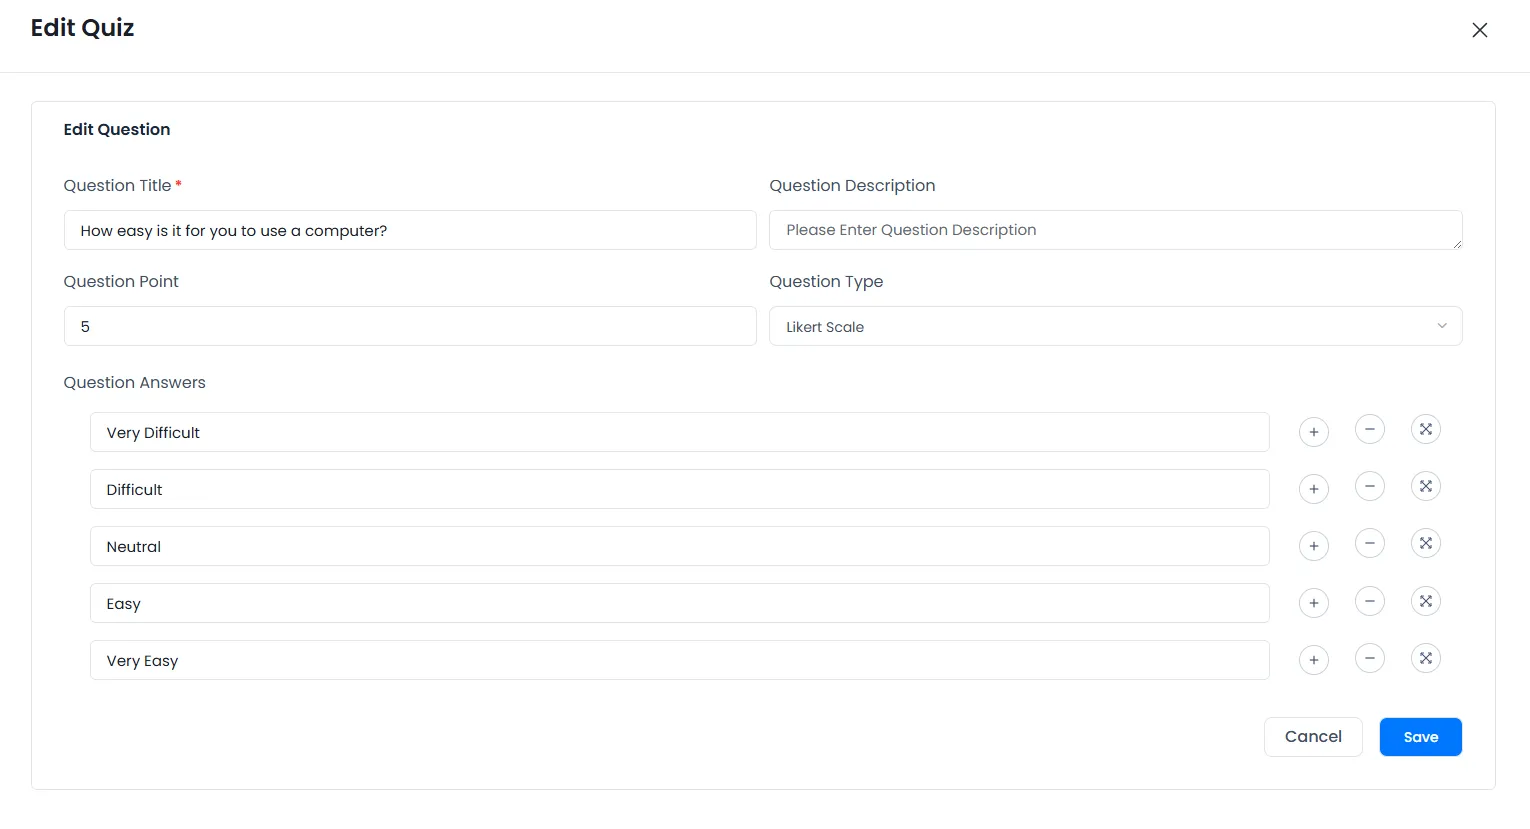
Task: Save the edited question
Action: [1420, 736]
